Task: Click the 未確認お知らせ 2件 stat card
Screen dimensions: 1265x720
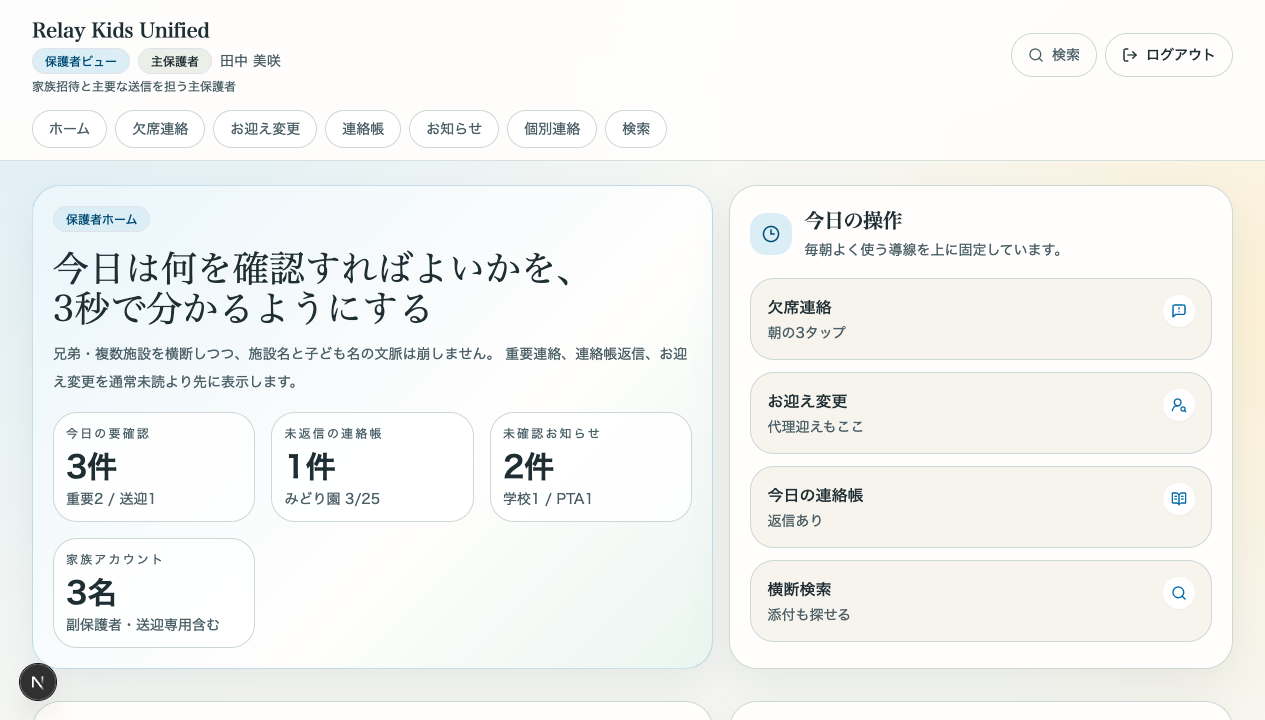Action: (x=591, y=467)
